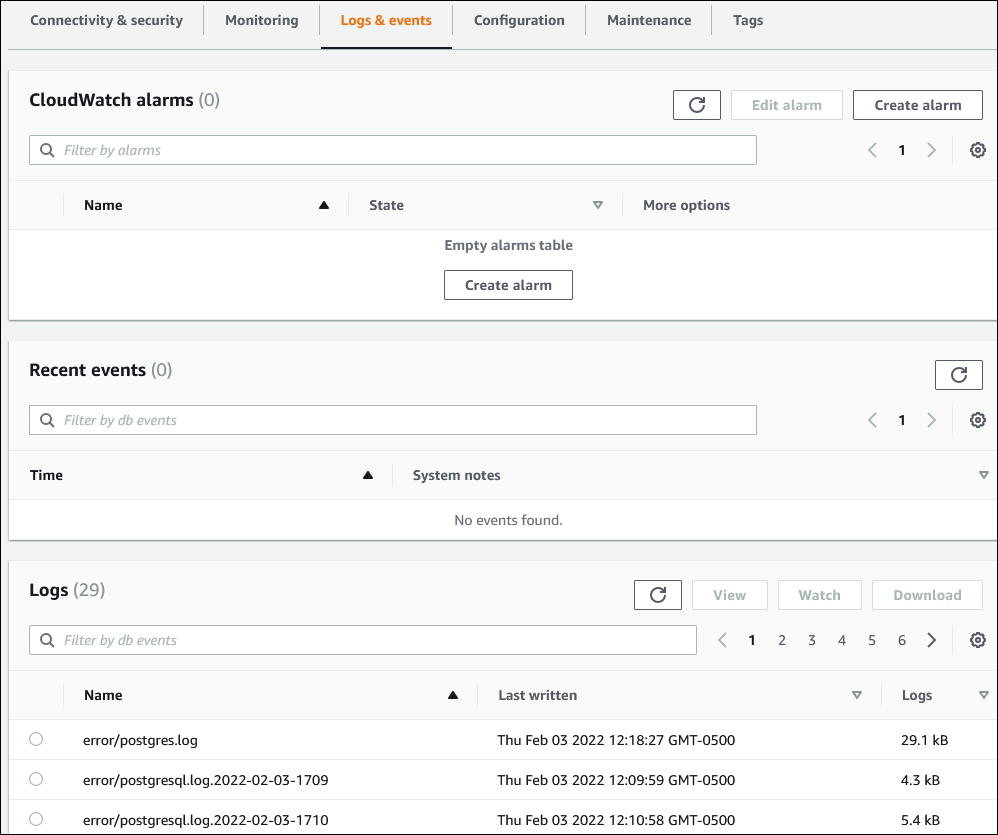Screen dimensions: 998x835
Task: Click the Watch button for logs
Action: click(x=819, y=594)
